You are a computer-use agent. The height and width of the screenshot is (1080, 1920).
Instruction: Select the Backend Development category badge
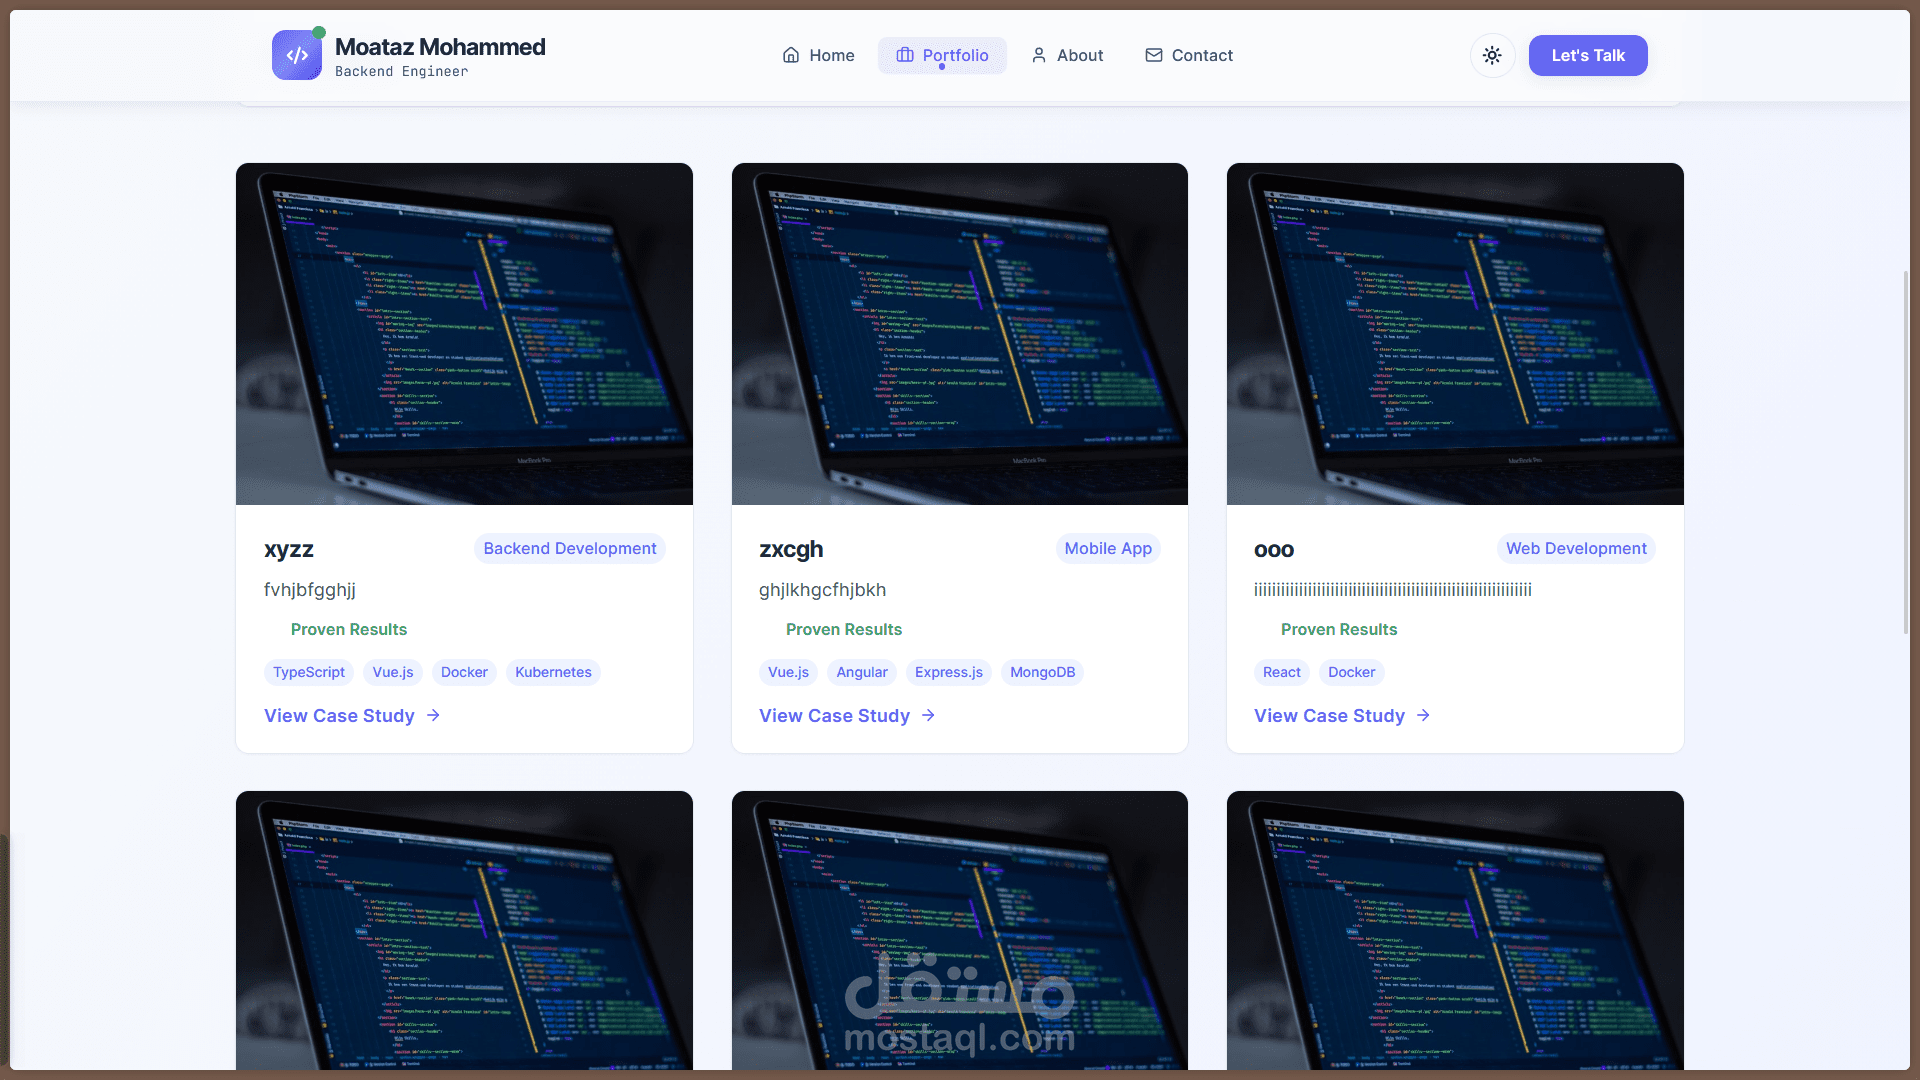point(569,549)
